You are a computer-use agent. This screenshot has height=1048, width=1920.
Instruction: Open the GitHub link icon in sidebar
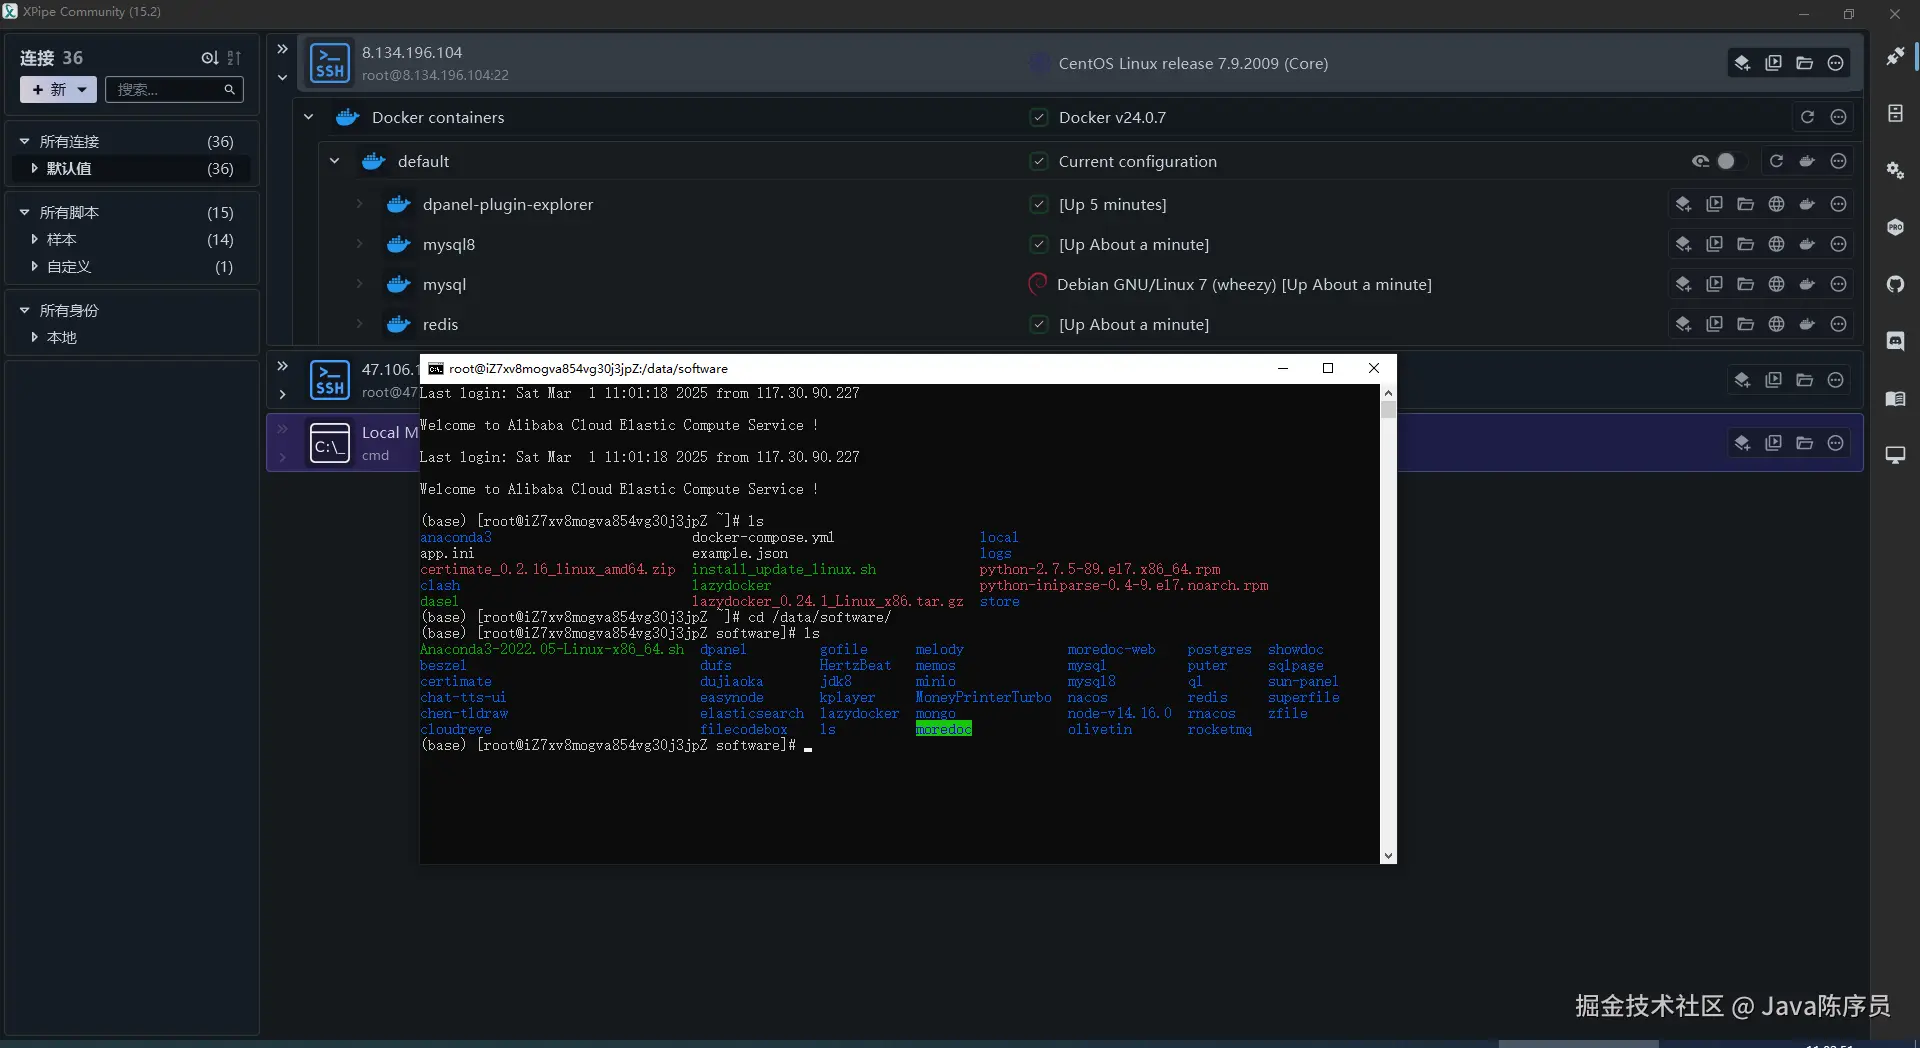point(1895,284)
